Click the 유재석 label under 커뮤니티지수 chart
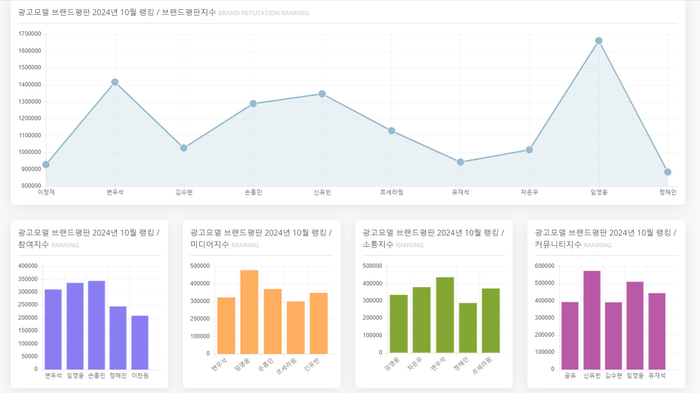 (657, 376)
